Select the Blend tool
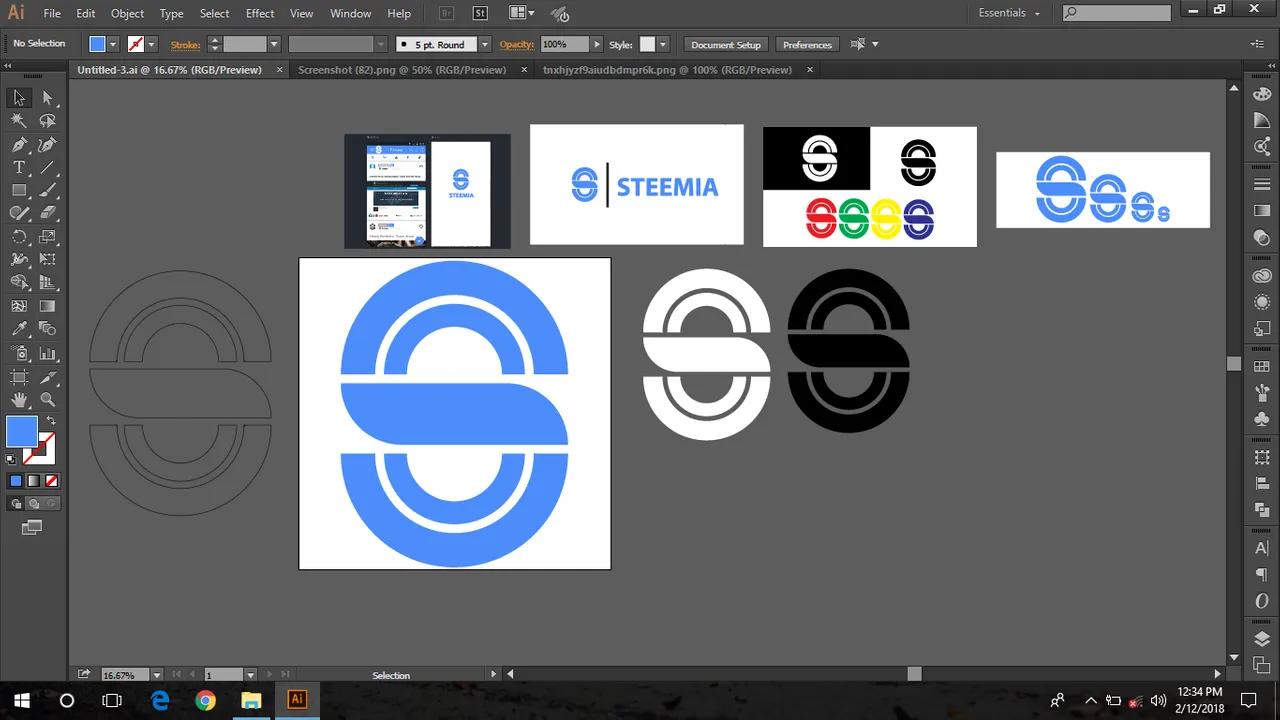Screen dimensions: 1280x720 (47, 329)
